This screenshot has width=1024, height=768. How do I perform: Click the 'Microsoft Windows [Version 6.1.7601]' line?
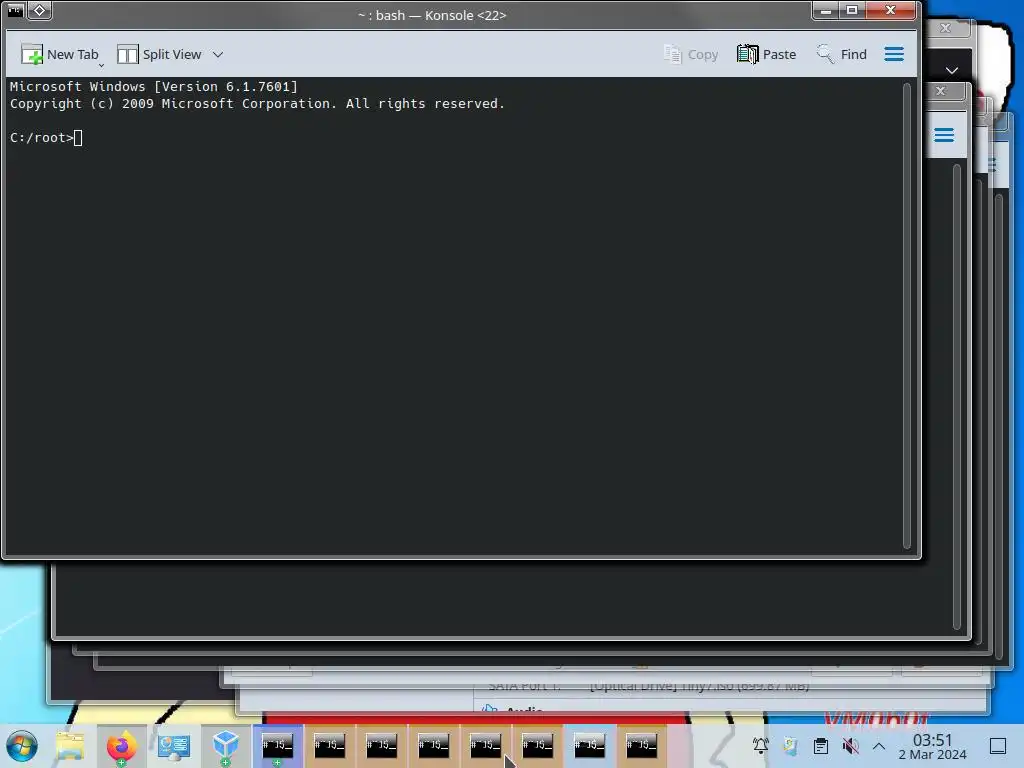coord(153,86)
